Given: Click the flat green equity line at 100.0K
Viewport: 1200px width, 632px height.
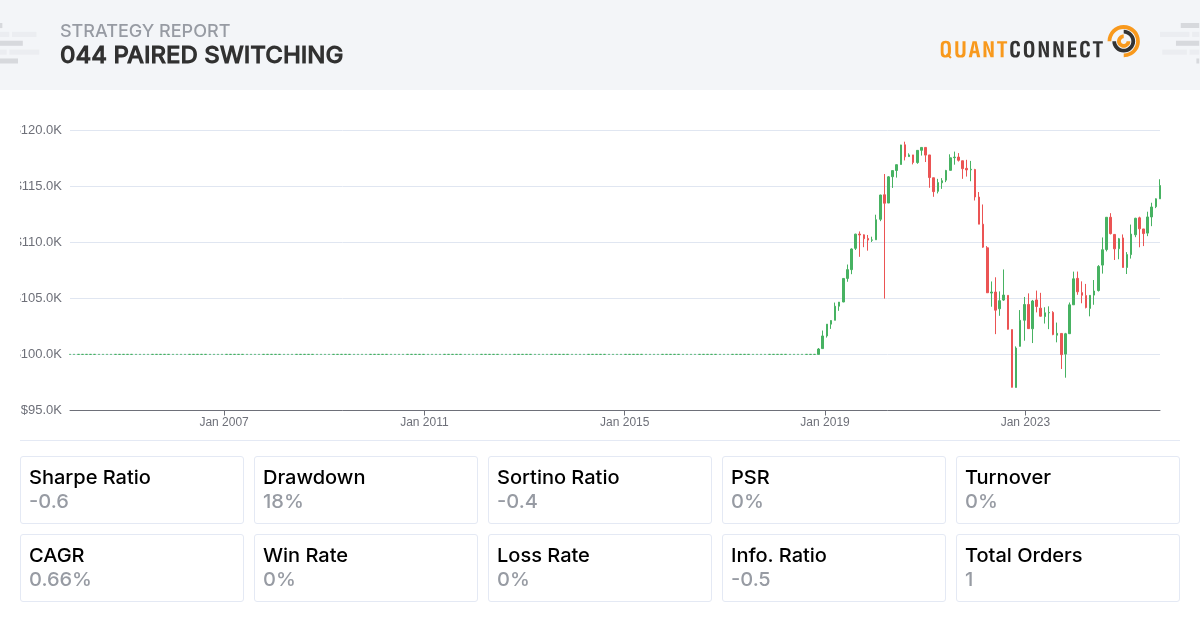Looking at the screenshot, I should coord(444,354).
